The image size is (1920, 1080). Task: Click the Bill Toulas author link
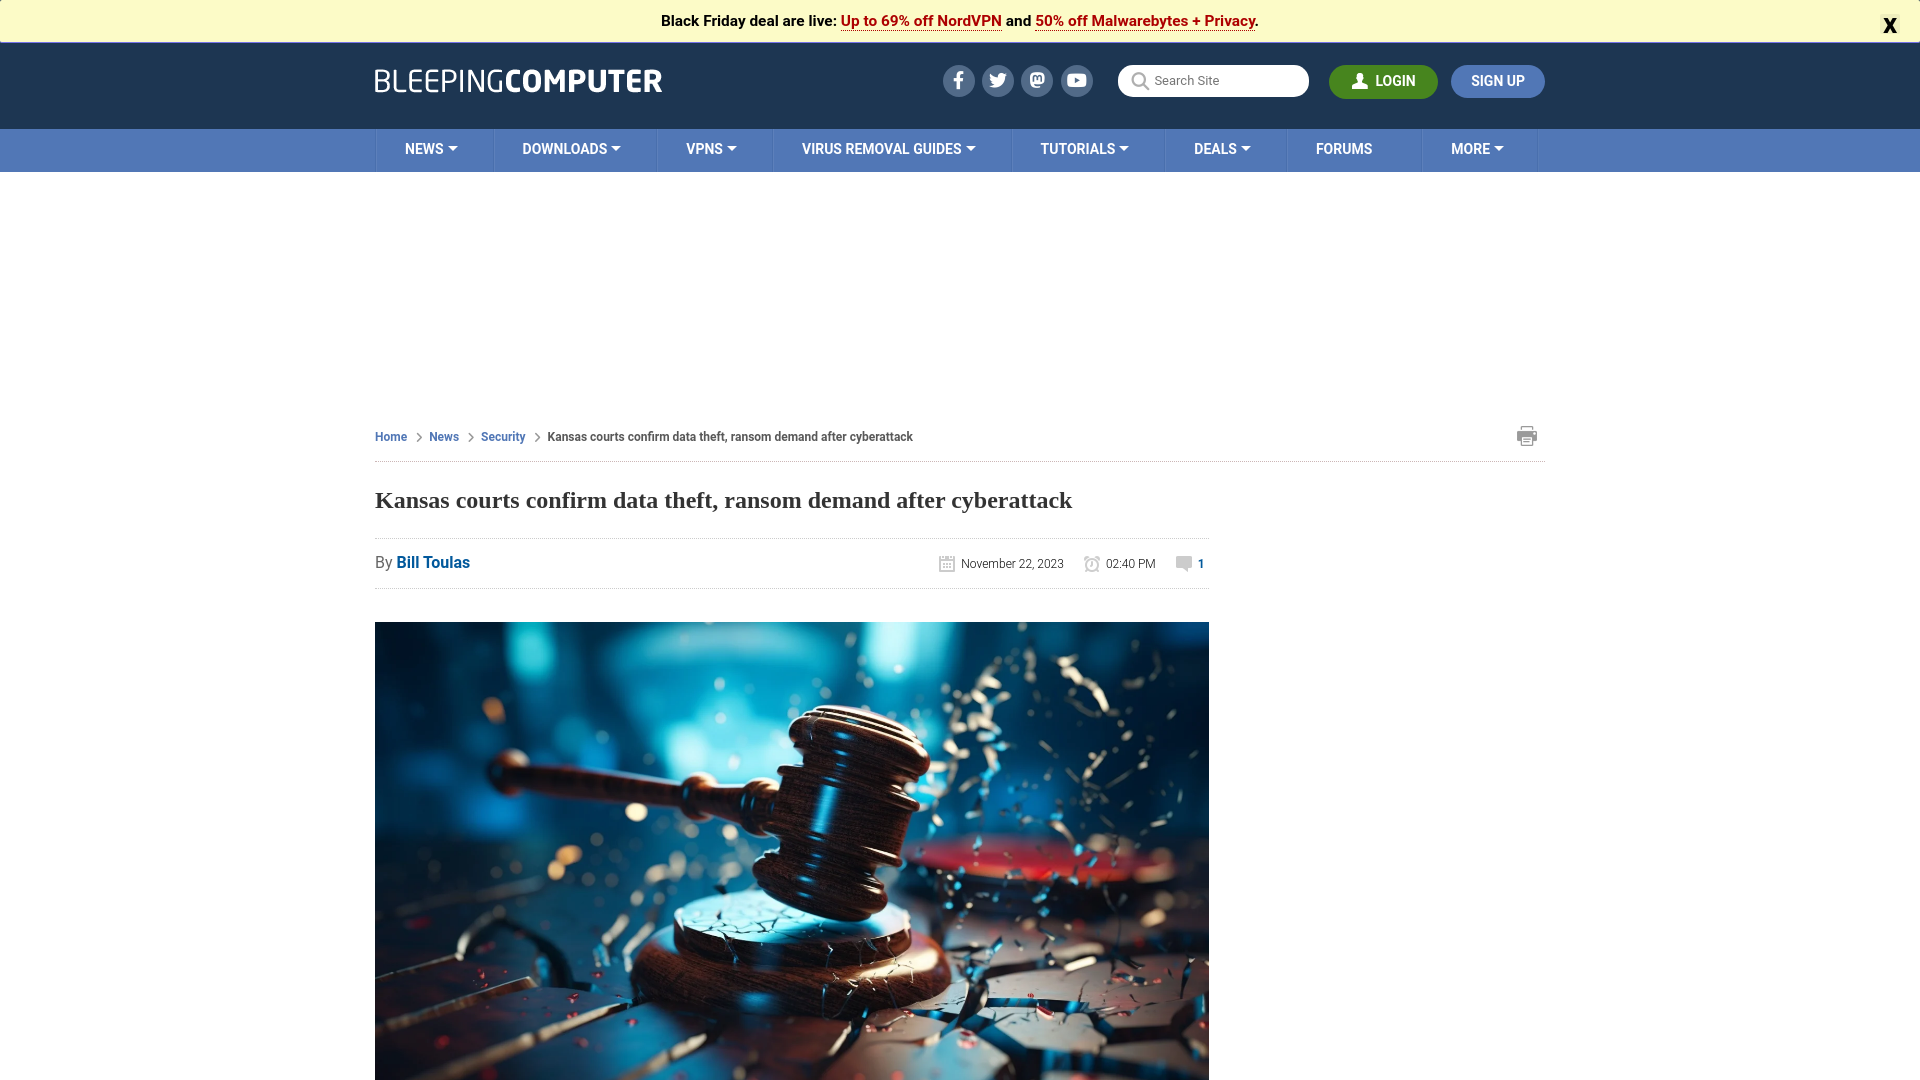coord(433,562)
